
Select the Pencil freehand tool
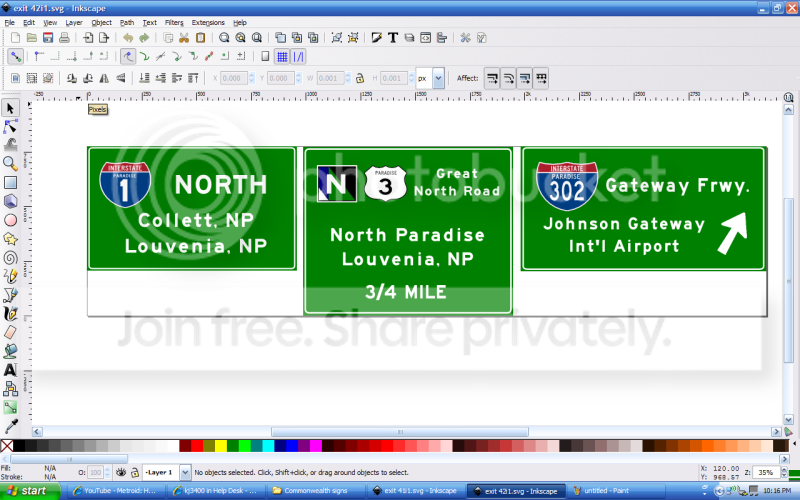tap(10, 276)
